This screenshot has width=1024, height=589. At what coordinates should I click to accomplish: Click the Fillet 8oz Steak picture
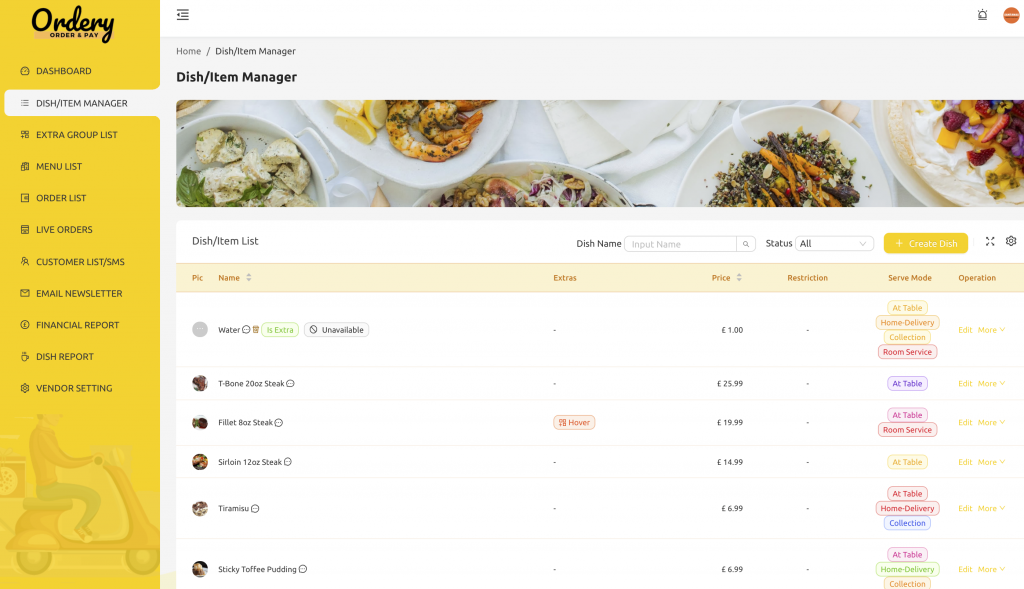point(200,422)
